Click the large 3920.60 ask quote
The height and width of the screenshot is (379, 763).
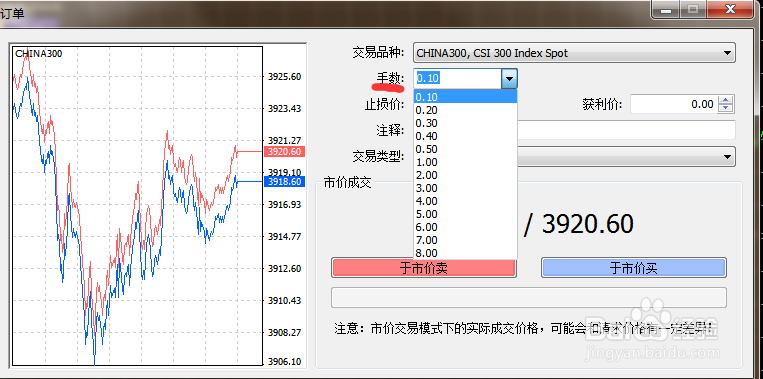[x=588, y=224]
